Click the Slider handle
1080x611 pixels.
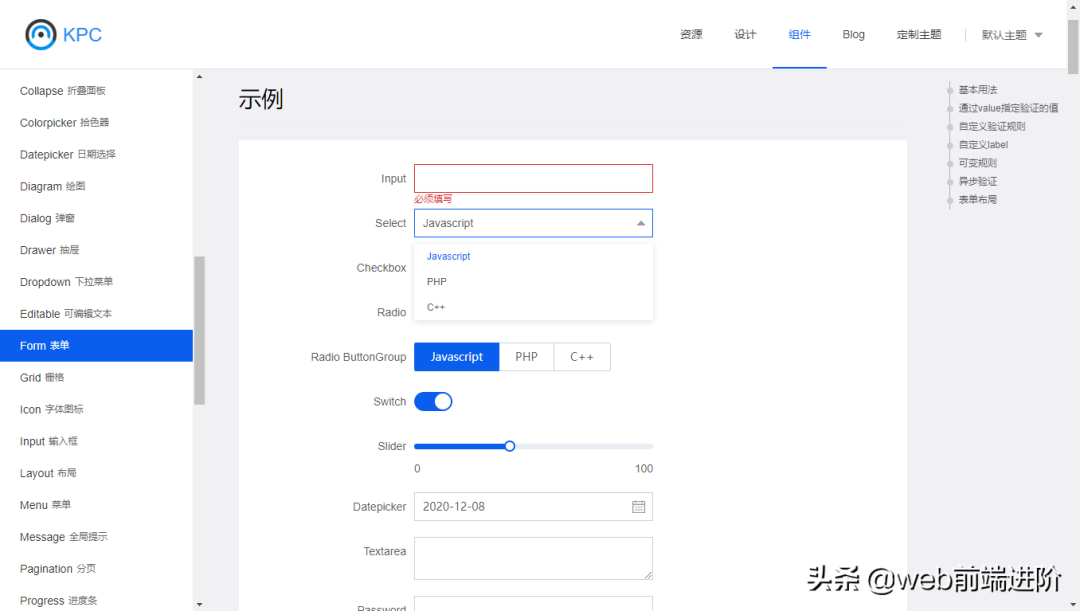509,446
